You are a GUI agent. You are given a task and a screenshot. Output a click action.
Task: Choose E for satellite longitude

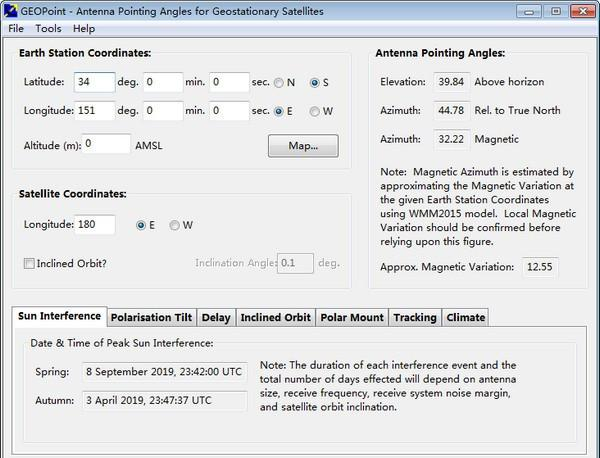141,225
